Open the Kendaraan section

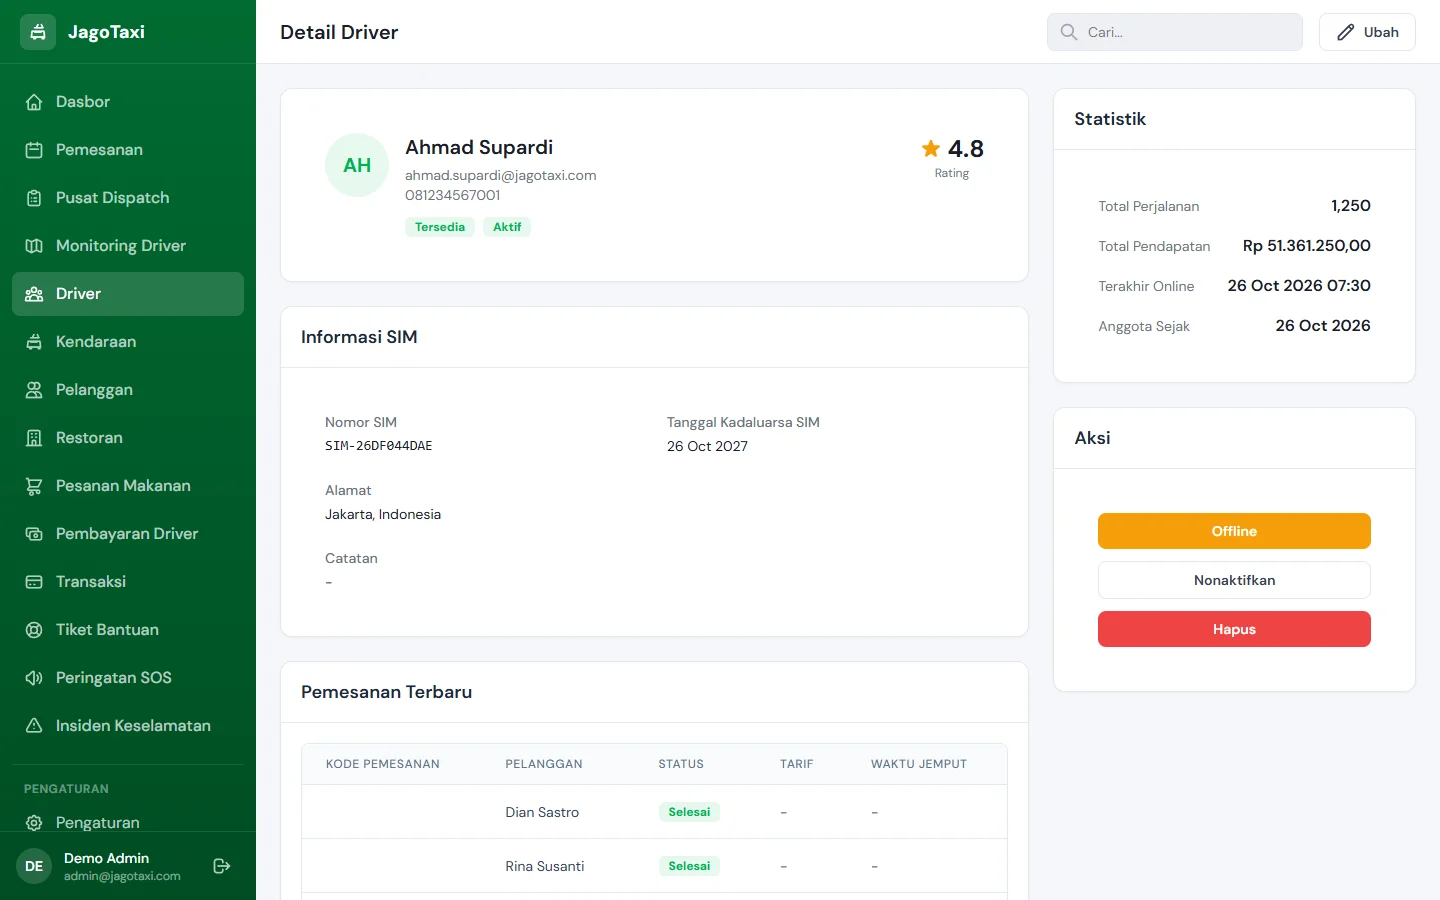click(128, 342)
